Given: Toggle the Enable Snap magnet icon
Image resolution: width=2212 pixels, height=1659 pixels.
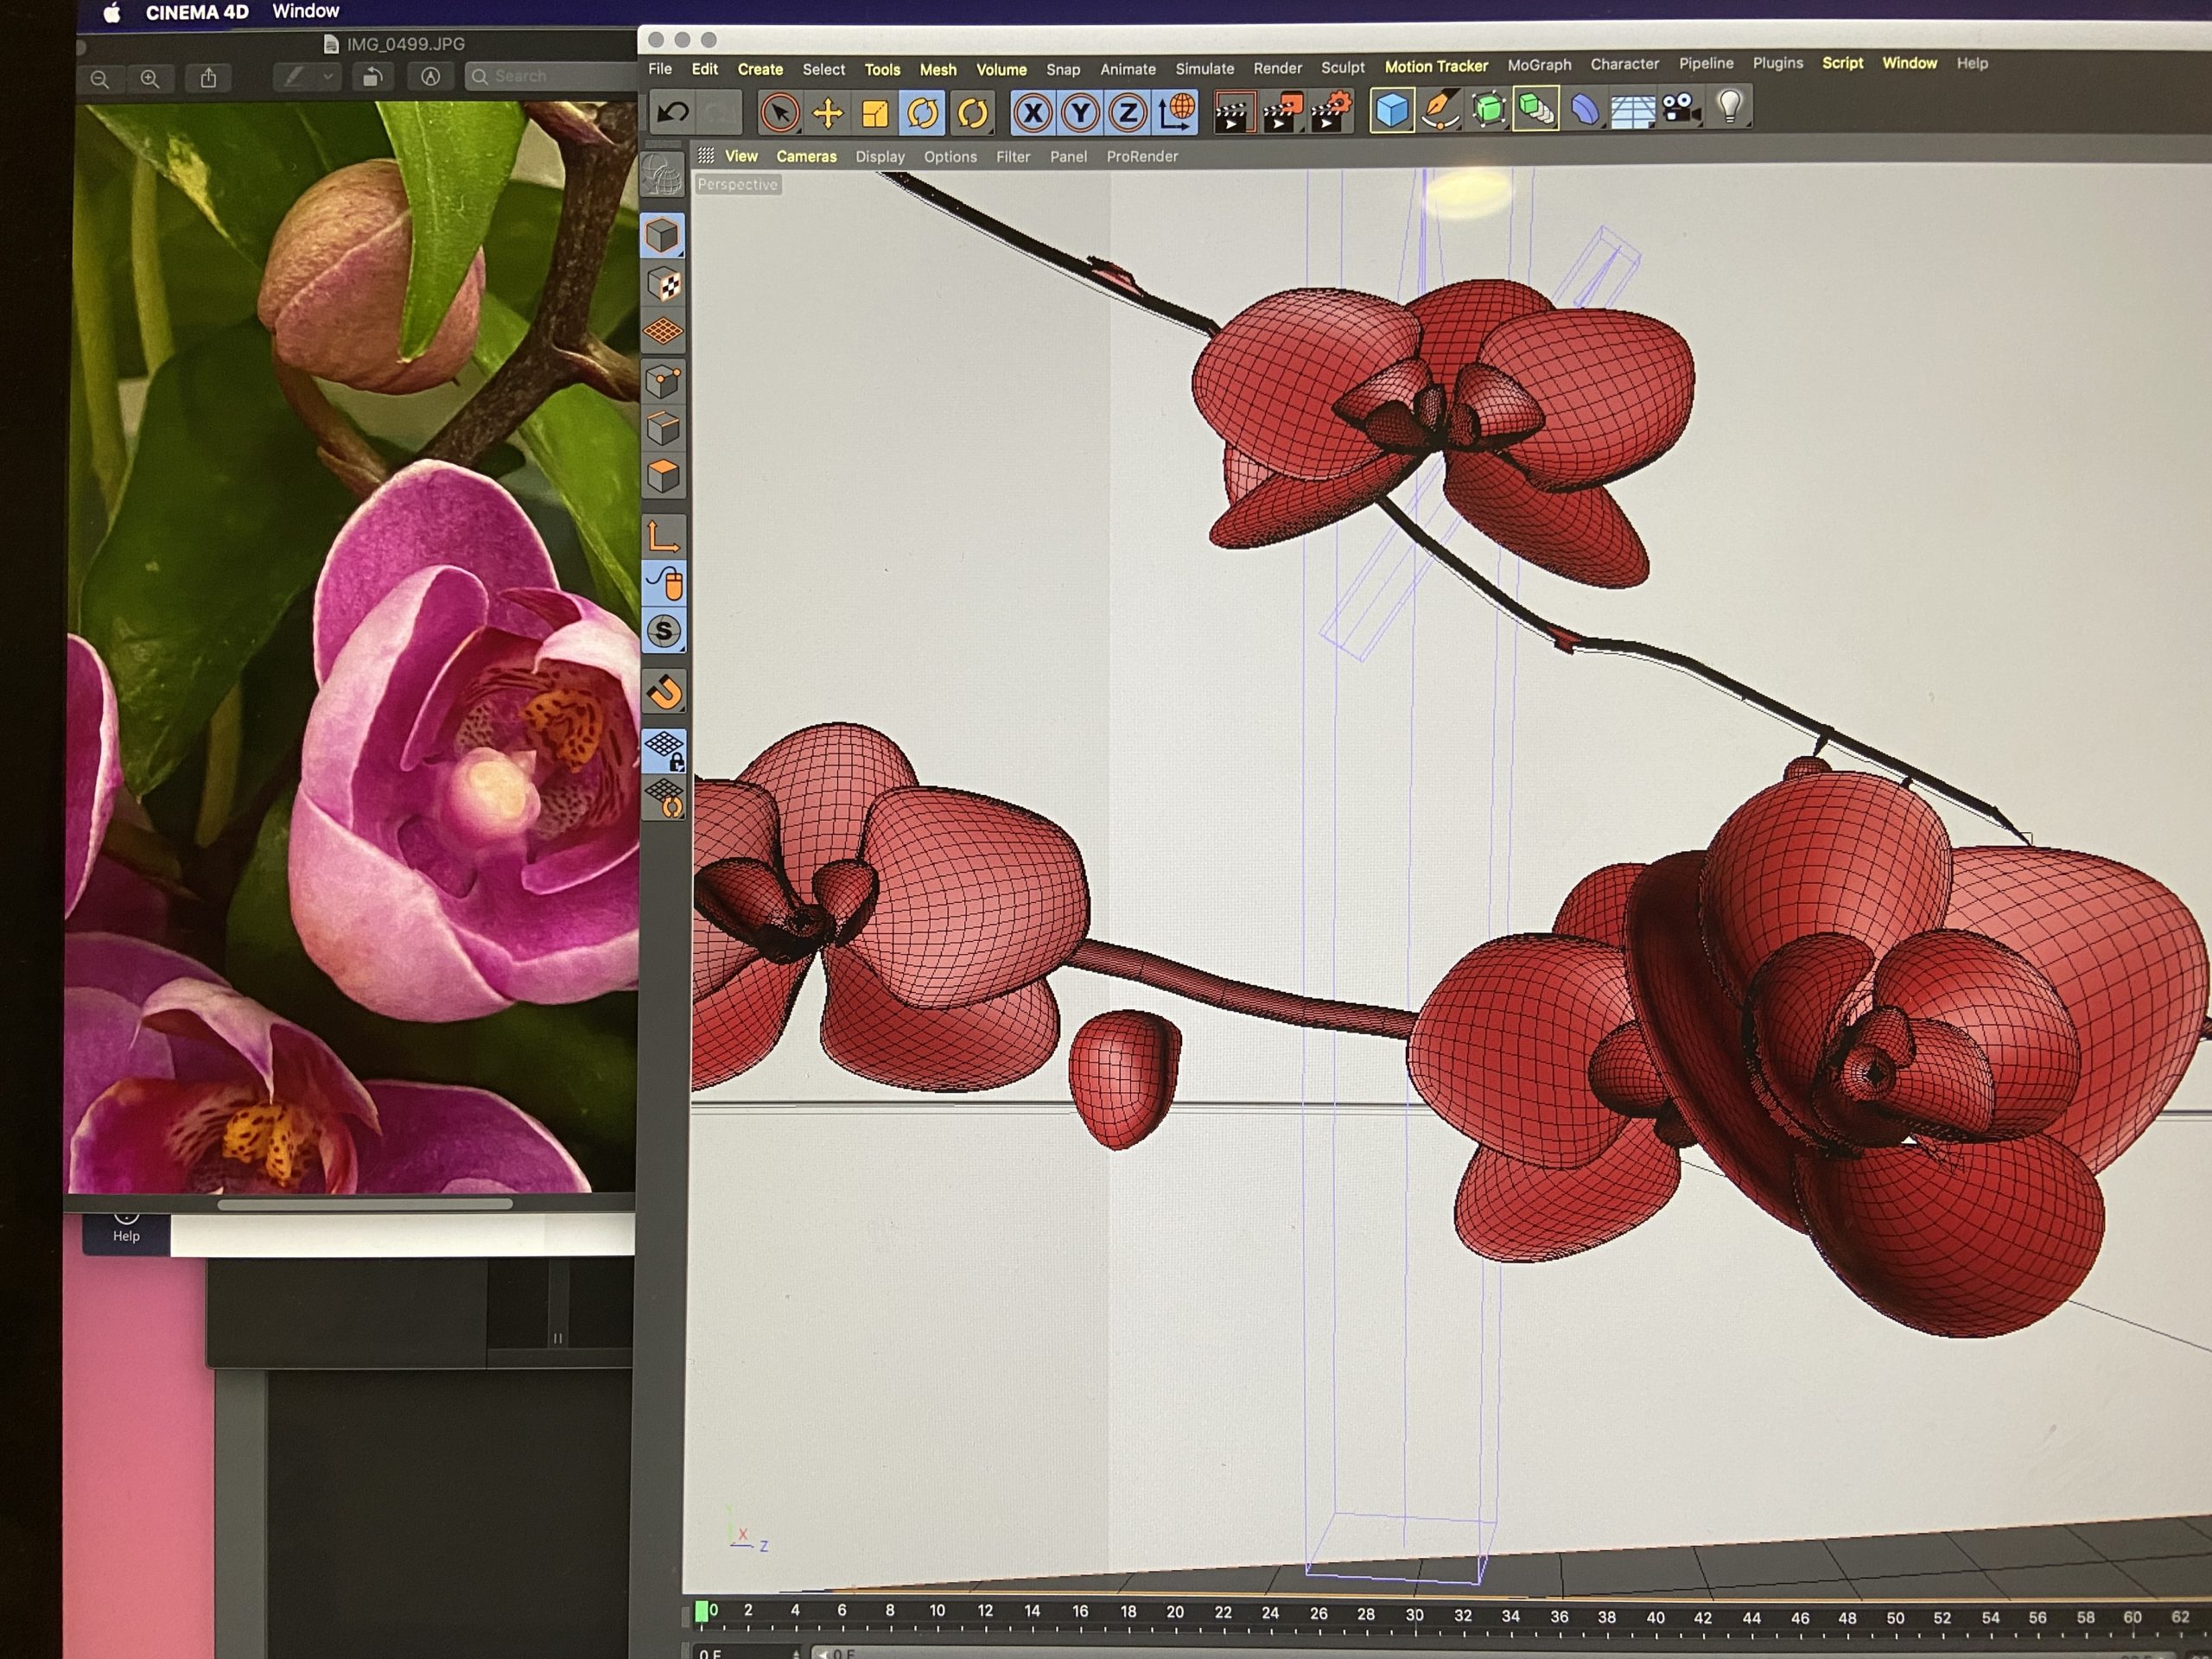Looking at the screenshot, I should 665,692.
